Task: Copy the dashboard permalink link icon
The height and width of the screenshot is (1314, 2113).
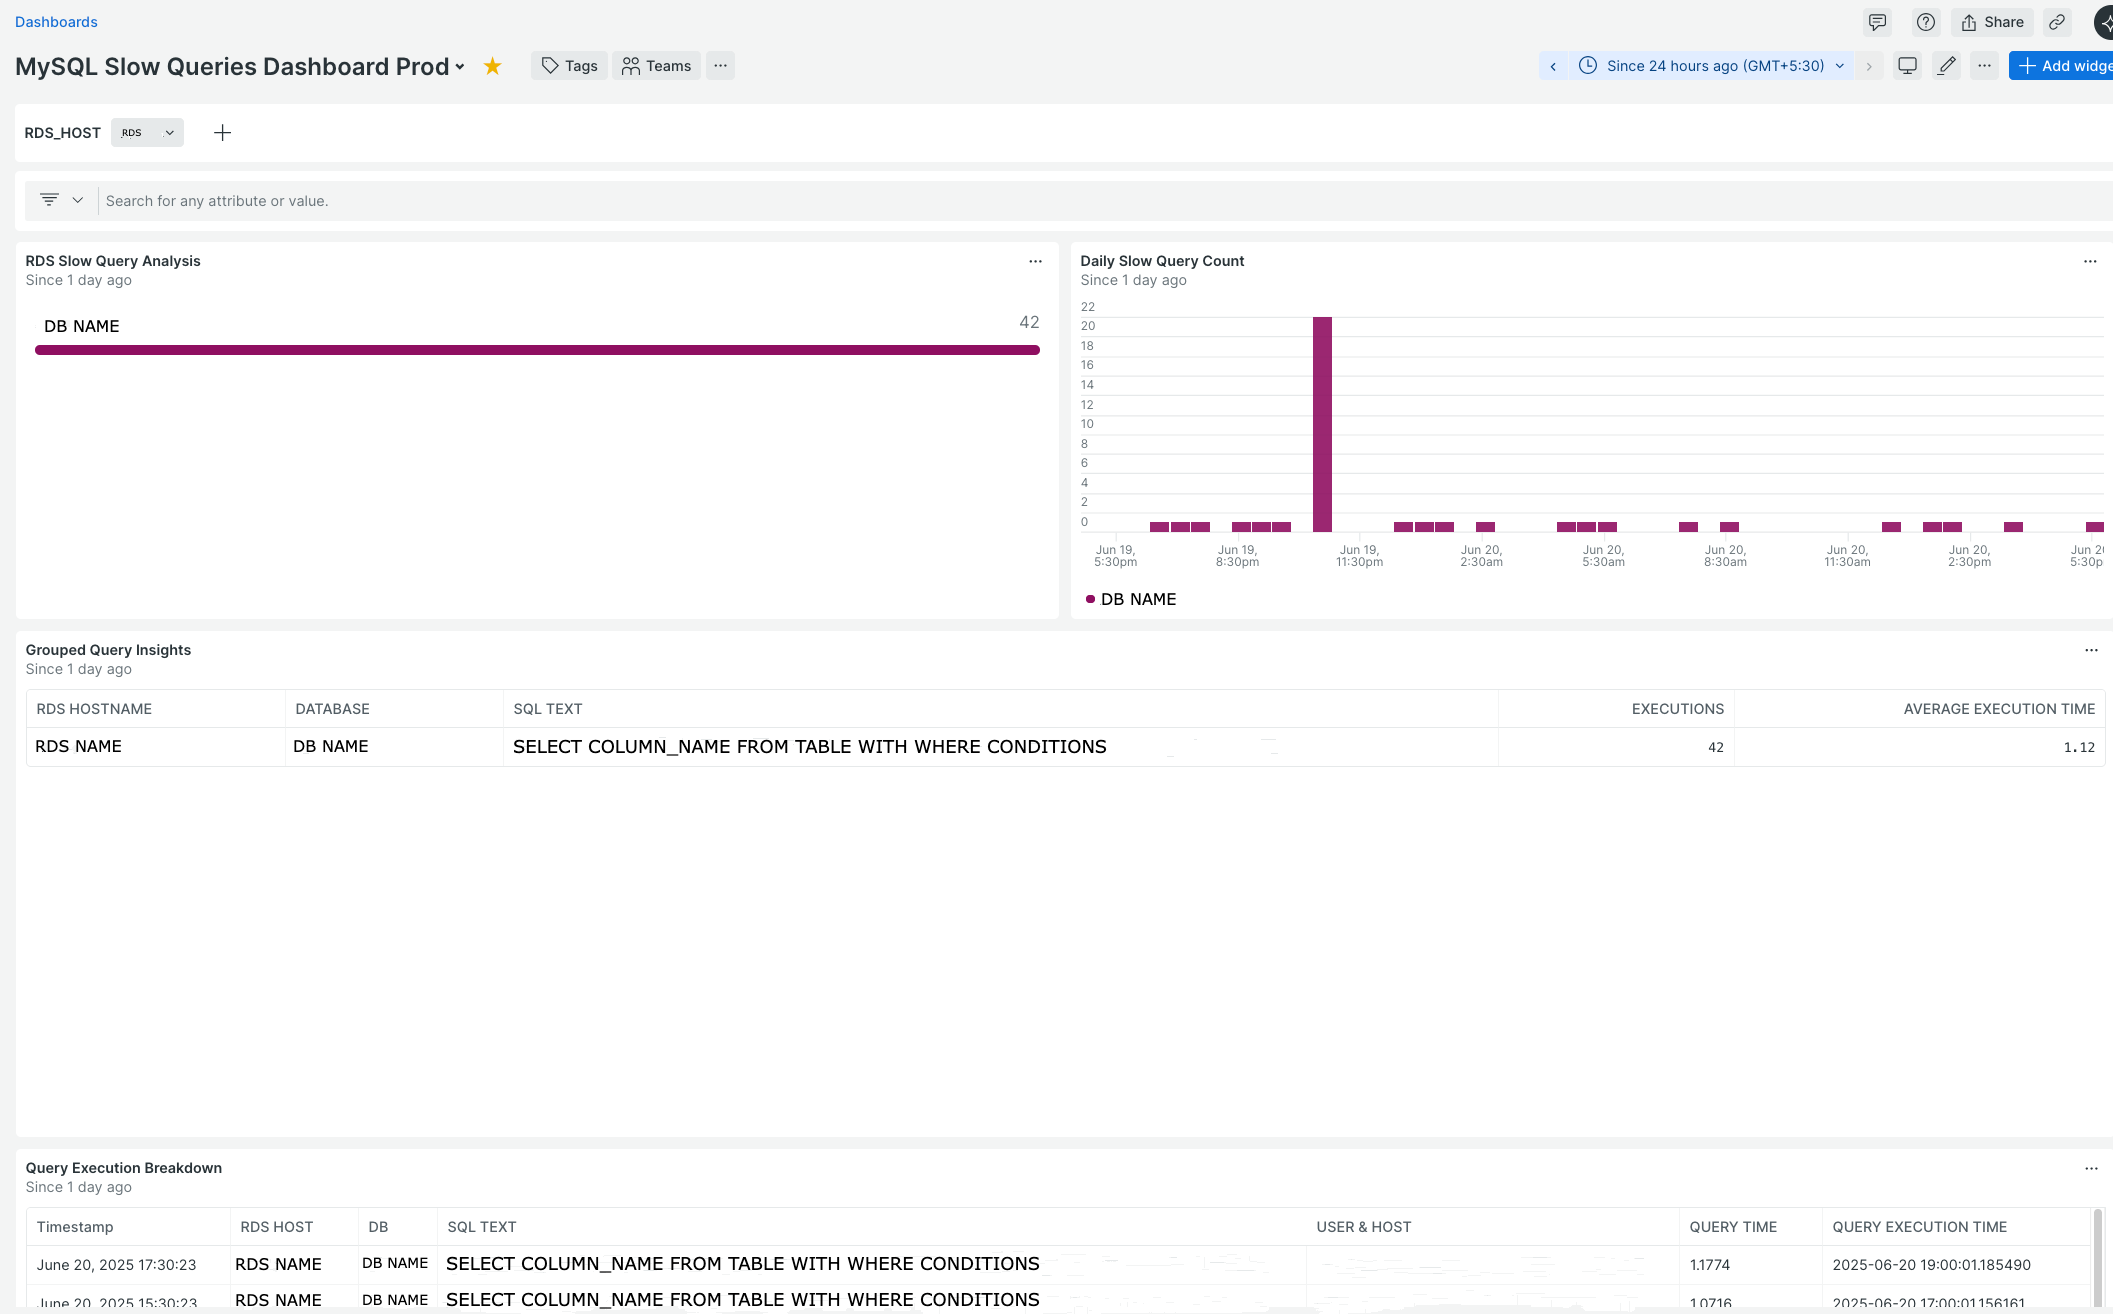Action: (2057, 22)
